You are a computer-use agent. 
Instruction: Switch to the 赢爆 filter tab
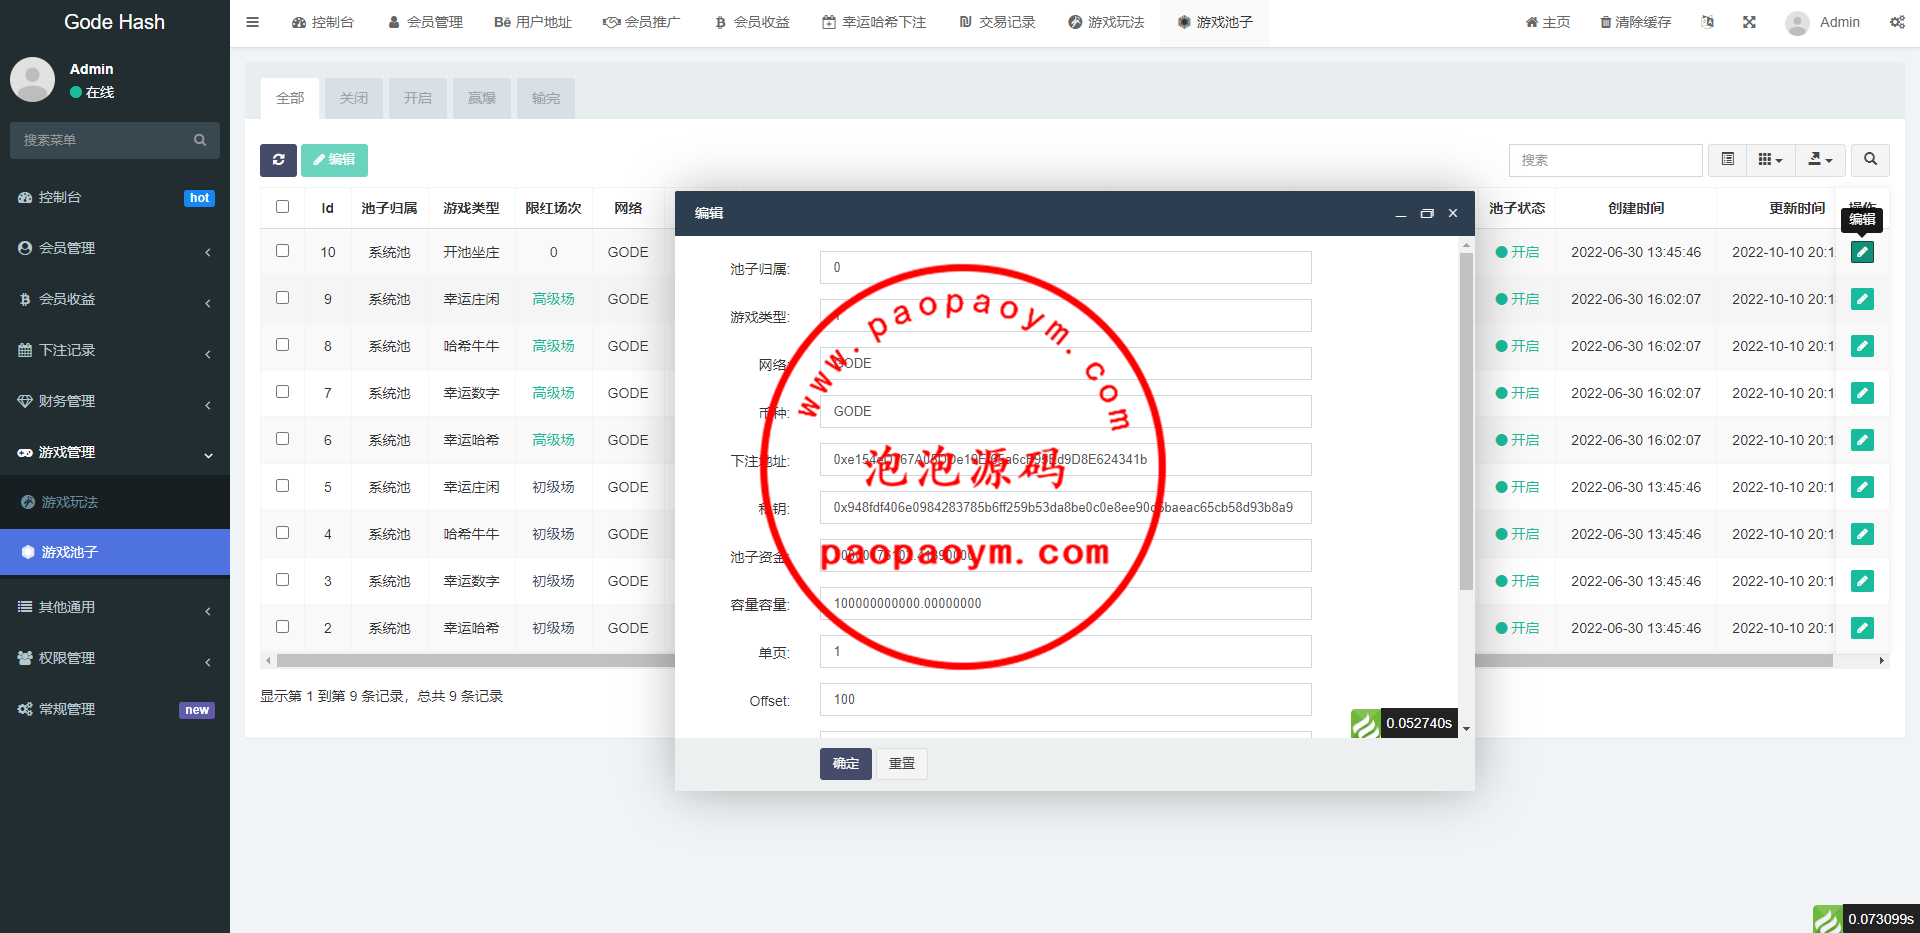(482, 98)
